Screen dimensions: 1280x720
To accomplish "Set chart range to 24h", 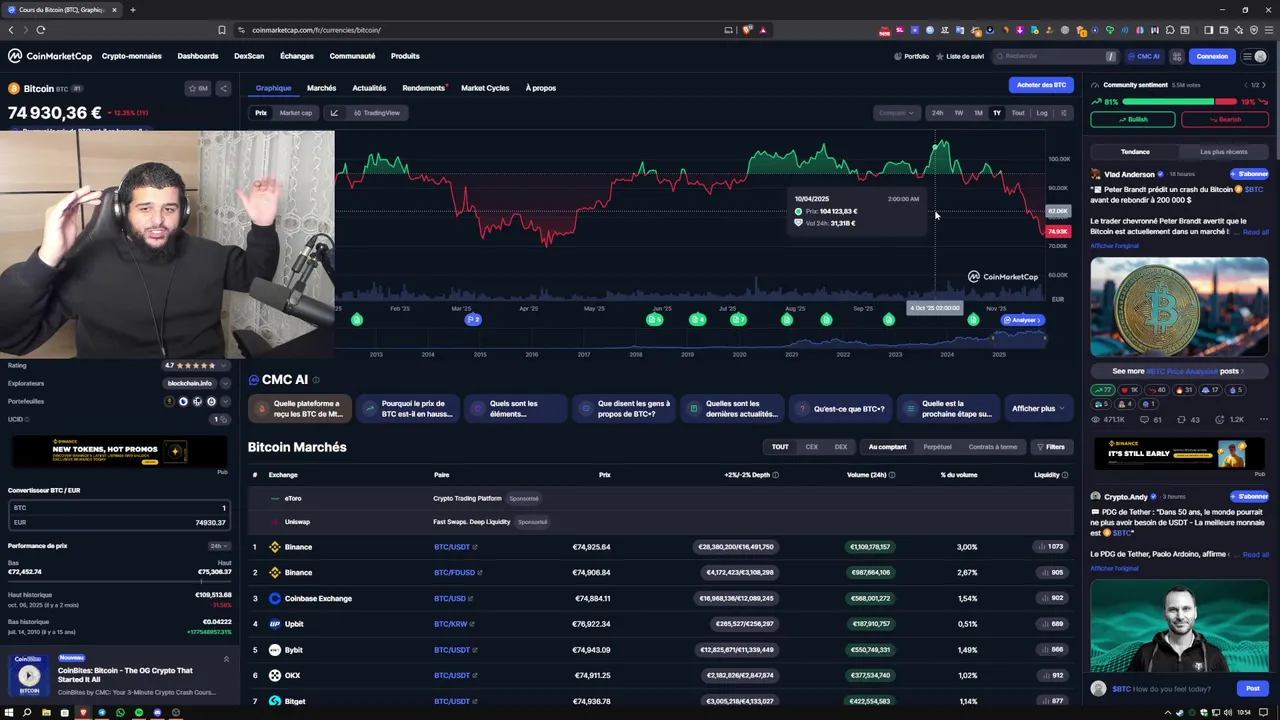I will (937, 113).
